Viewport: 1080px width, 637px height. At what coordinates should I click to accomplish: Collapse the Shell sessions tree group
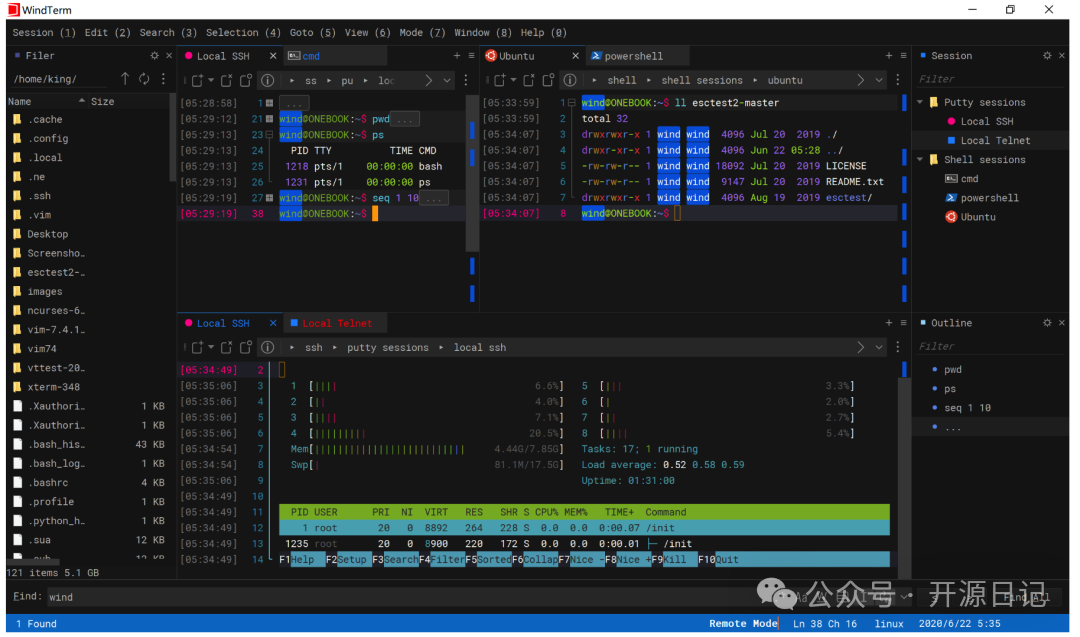click(920, 160)
